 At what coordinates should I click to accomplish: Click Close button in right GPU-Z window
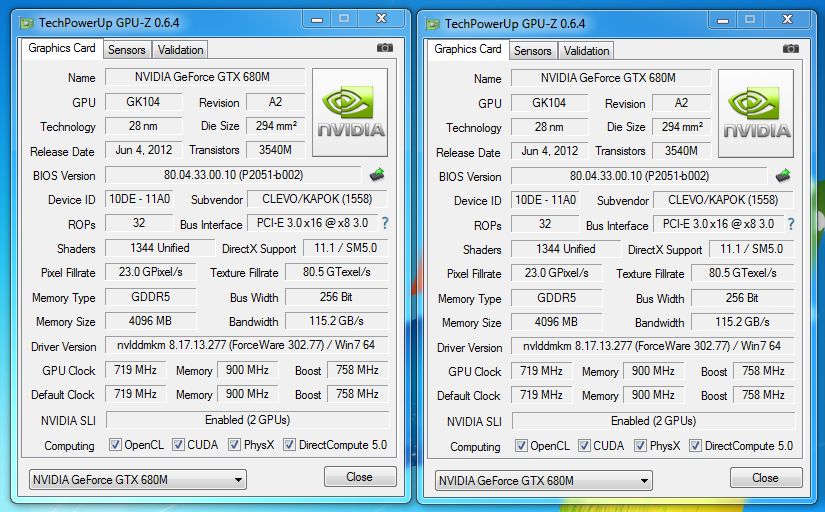(766, 478)
